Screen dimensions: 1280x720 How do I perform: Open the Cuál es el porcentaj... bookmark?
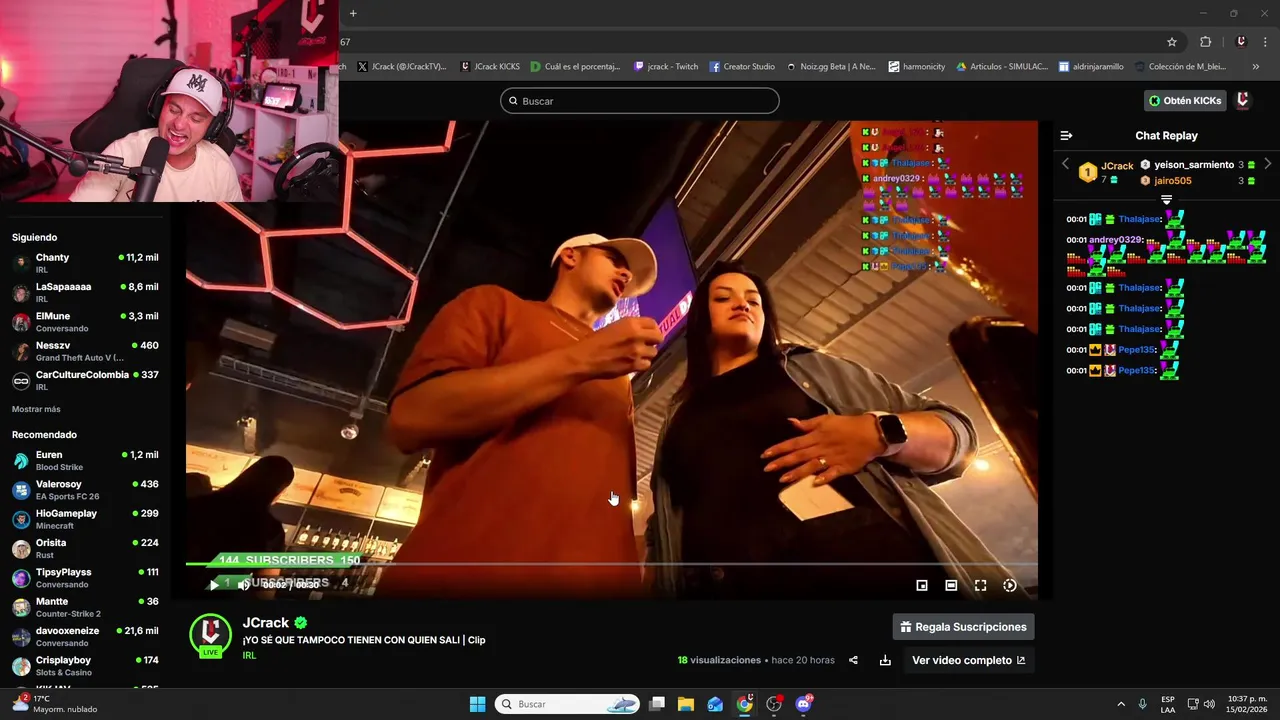tap(575, 67)
